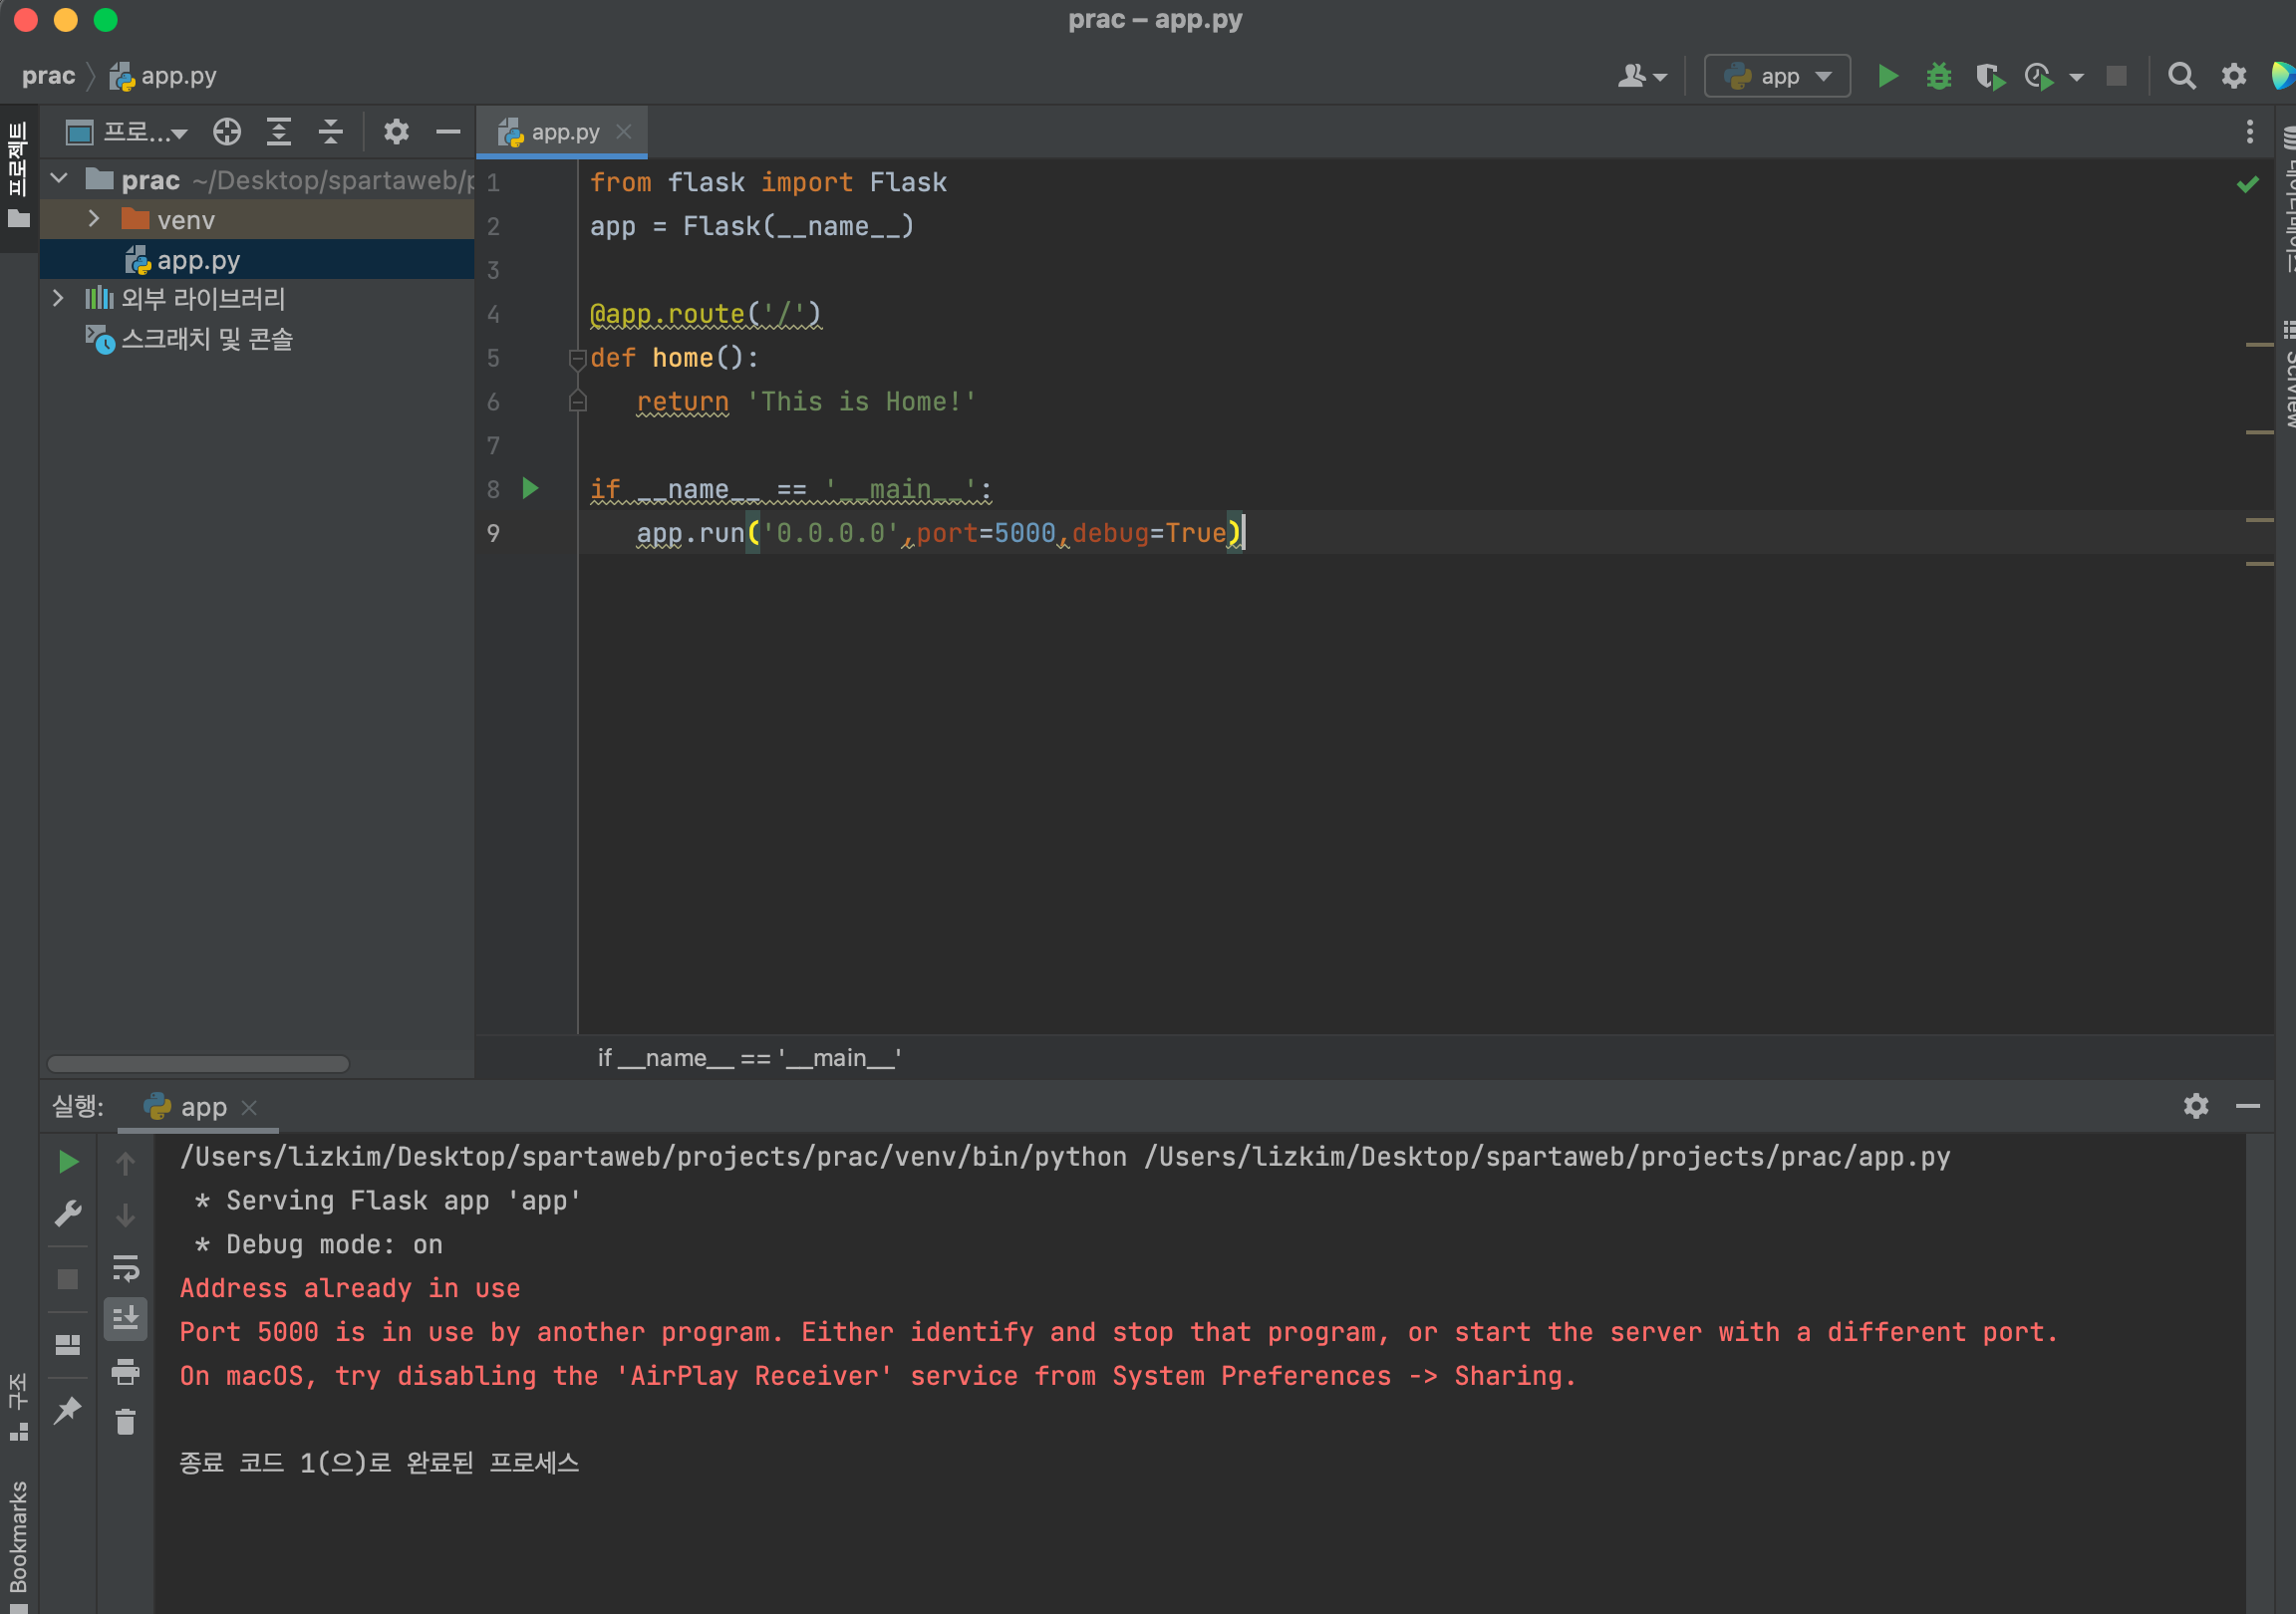This screenshot has width=2296, height=1614.
Task: Click the stop process button in toolbar
Action: click(x=2116, y=76)
